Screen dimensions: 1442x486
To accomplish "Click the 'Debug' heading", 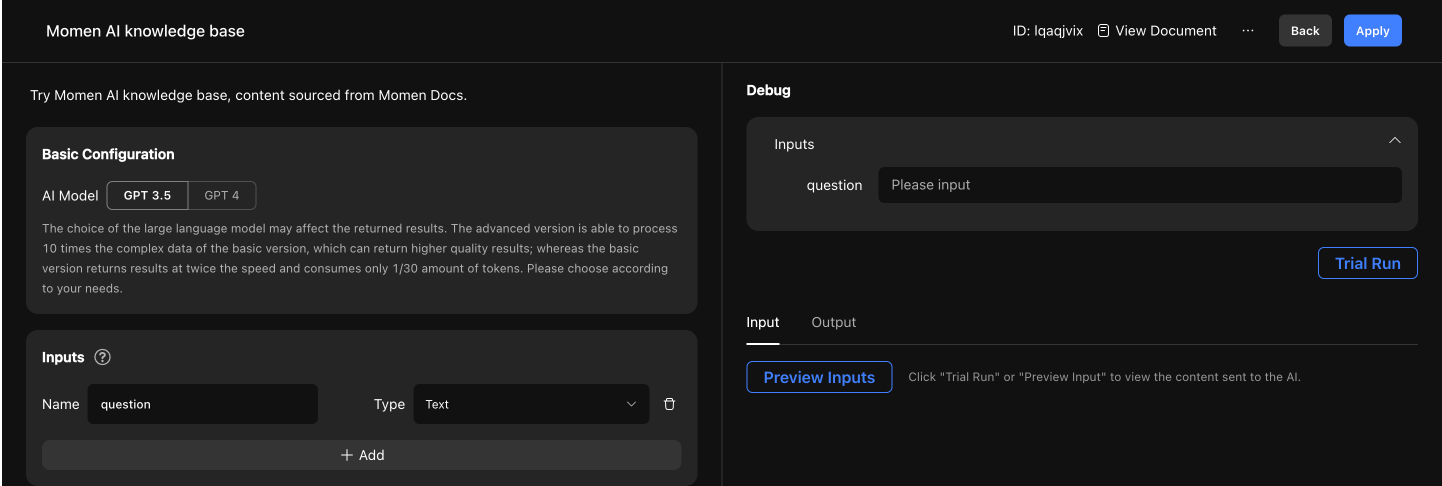I will (x=768, y=90).
